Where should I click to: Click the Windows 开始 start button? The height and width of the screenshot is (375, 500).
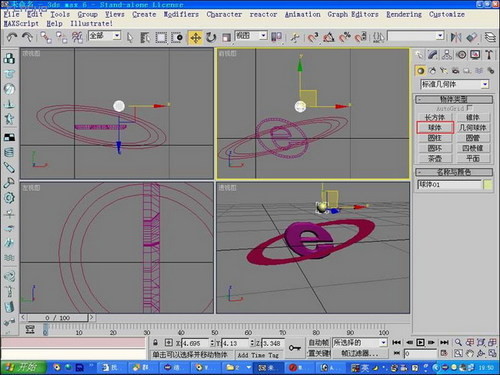pos(23,367)
